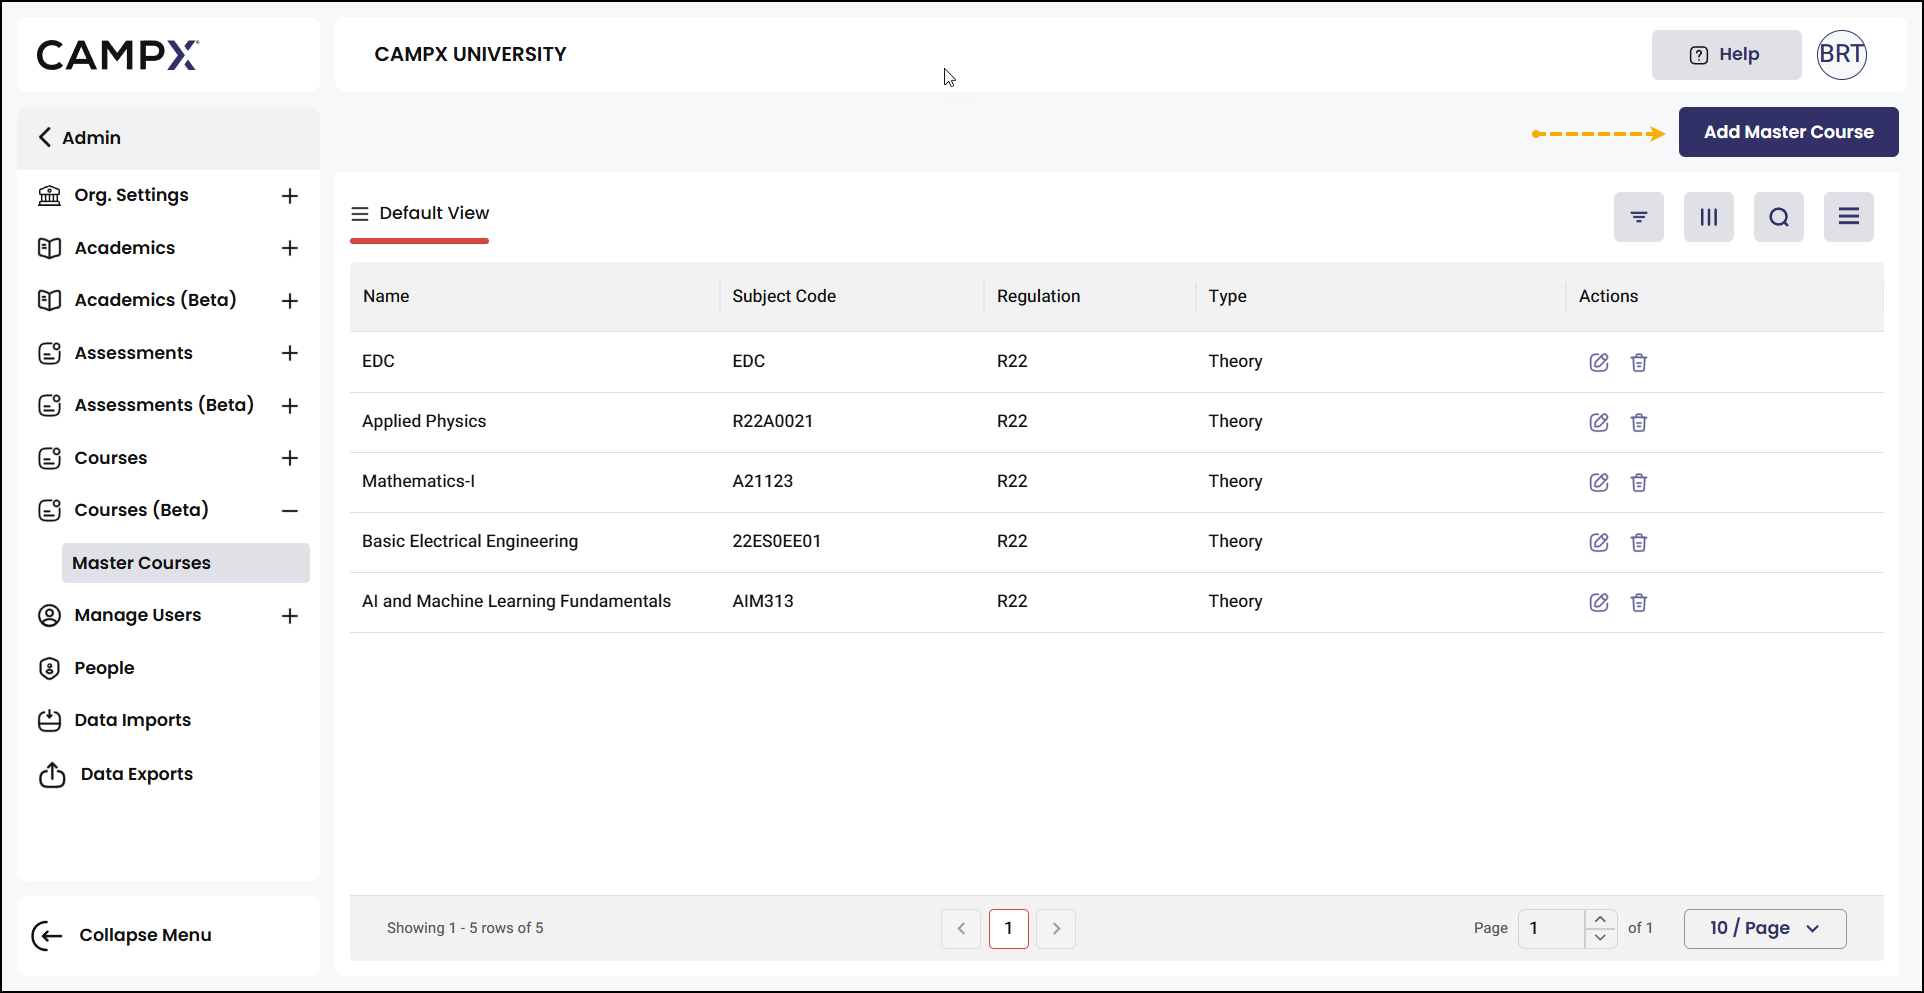The width and height of the screenshot is (1924, 993).
Task: Increment the page number stepper up
Action: point(1600,919)
